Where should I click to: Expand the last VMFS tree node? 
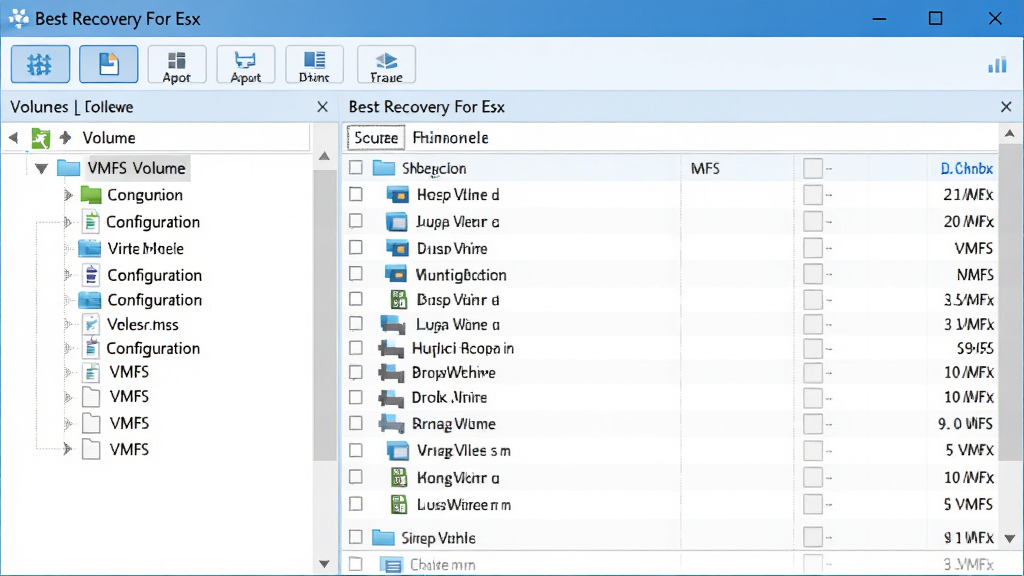[68, 449]
